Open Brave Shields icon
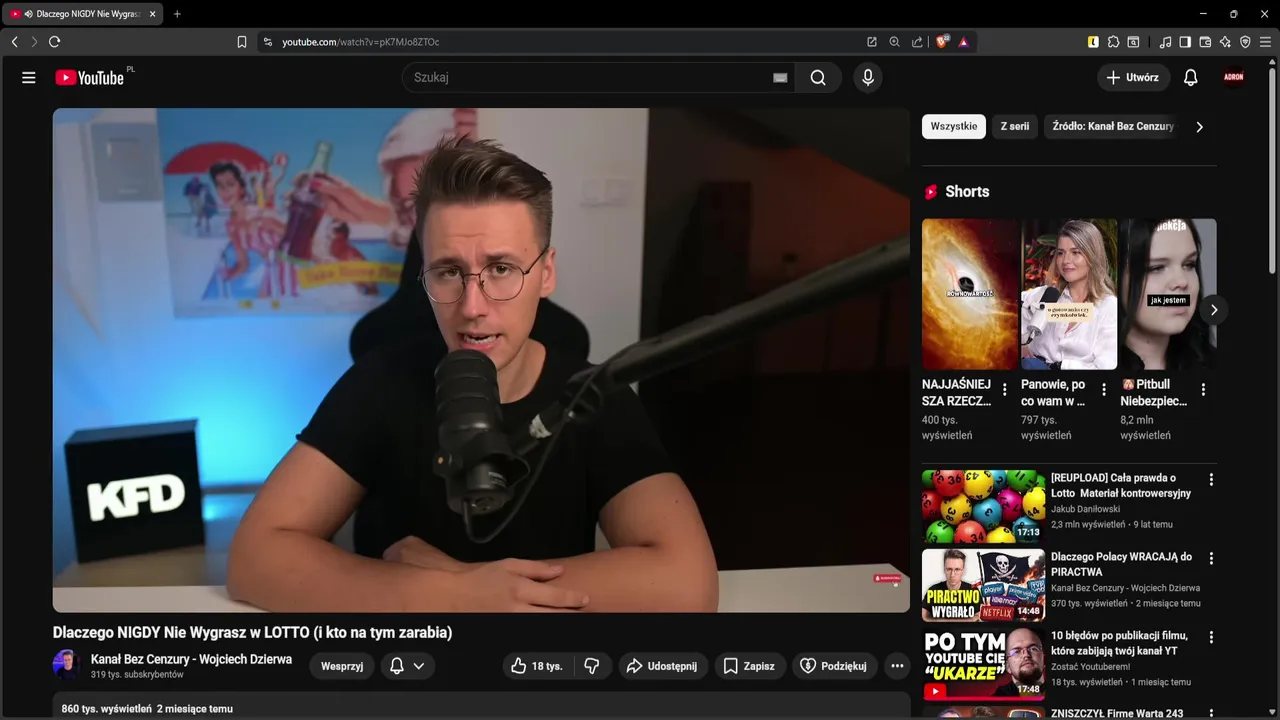The image size is (1280, 720). coord(942,42)
